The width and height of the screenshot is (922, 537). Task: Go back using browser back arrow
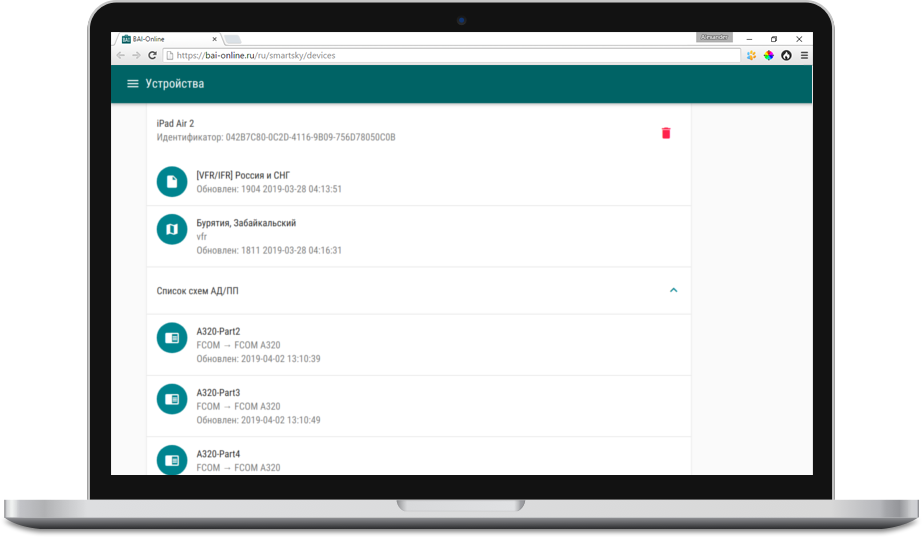(x=121, y=56)
